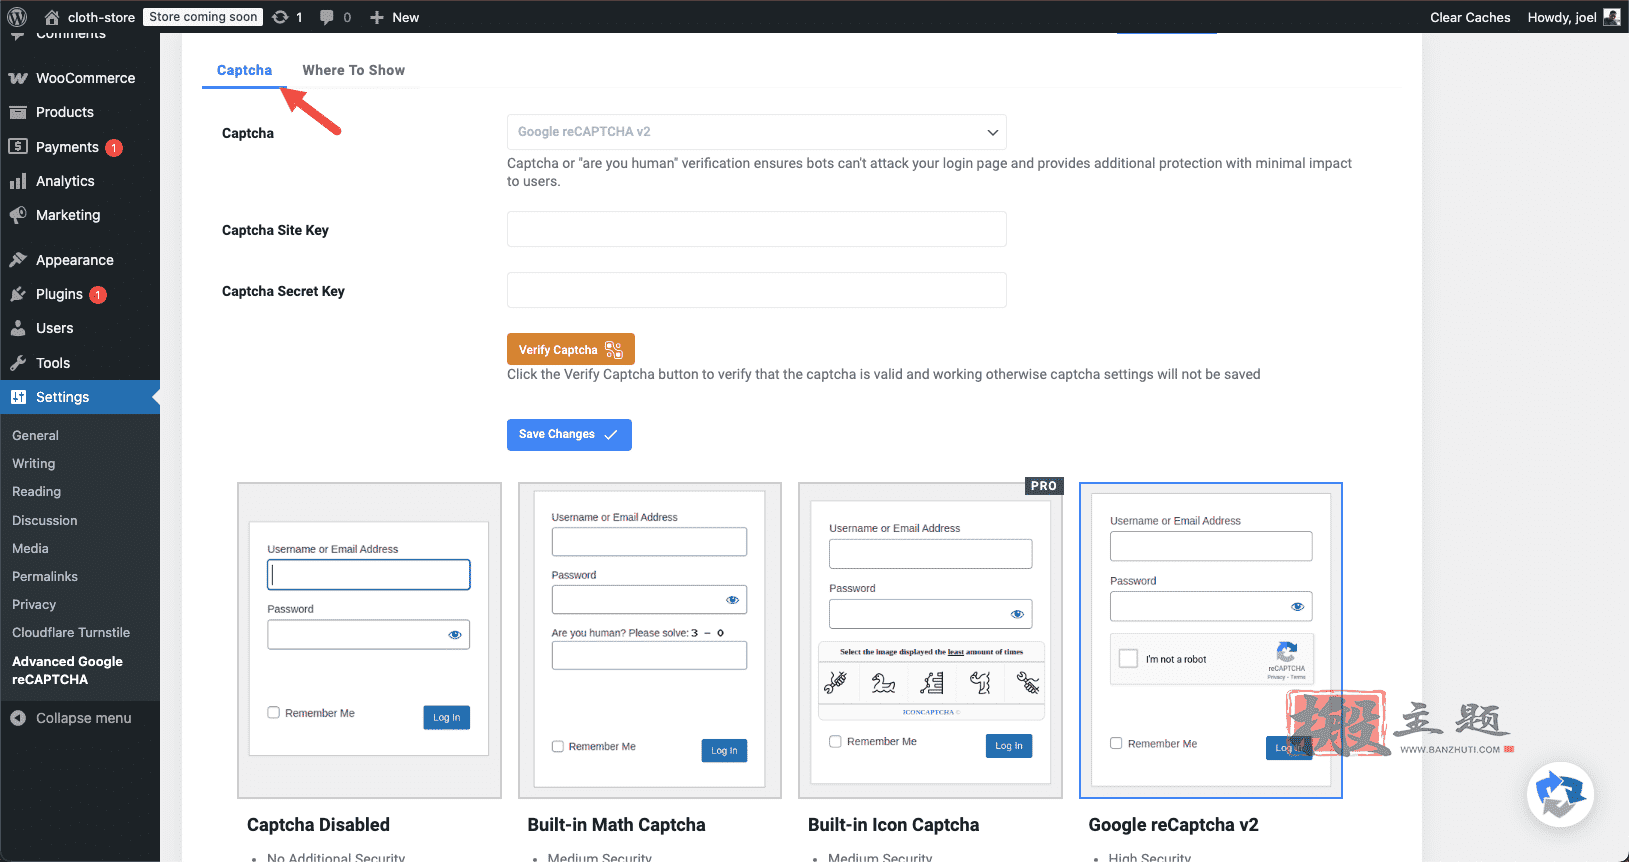Open the Discussion settings submenu item

pyautogui.click(x=45, y=520)
